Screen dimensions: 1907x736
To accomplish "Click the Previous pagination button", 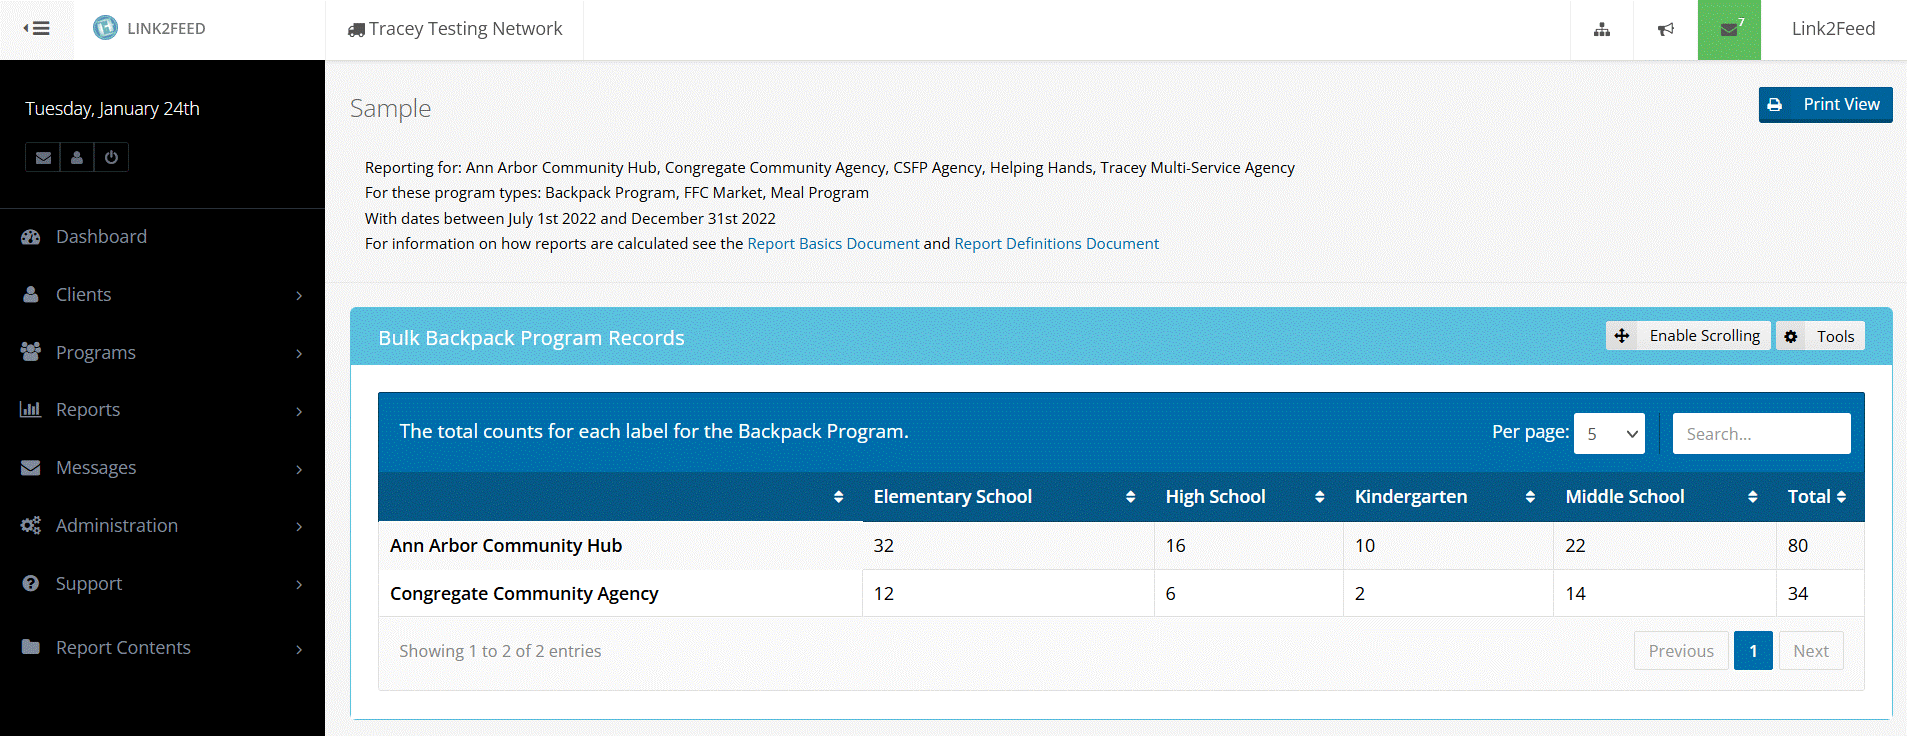I will coord(1681,651).
